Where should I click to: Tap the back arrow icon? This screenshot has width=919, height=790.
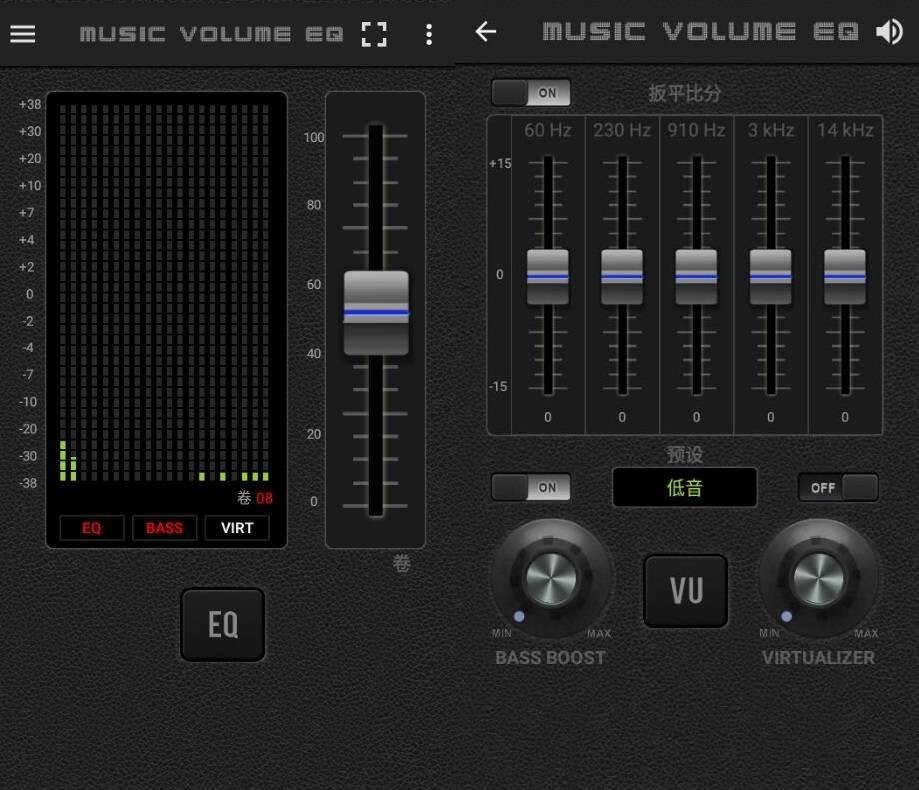coord(486,32)
